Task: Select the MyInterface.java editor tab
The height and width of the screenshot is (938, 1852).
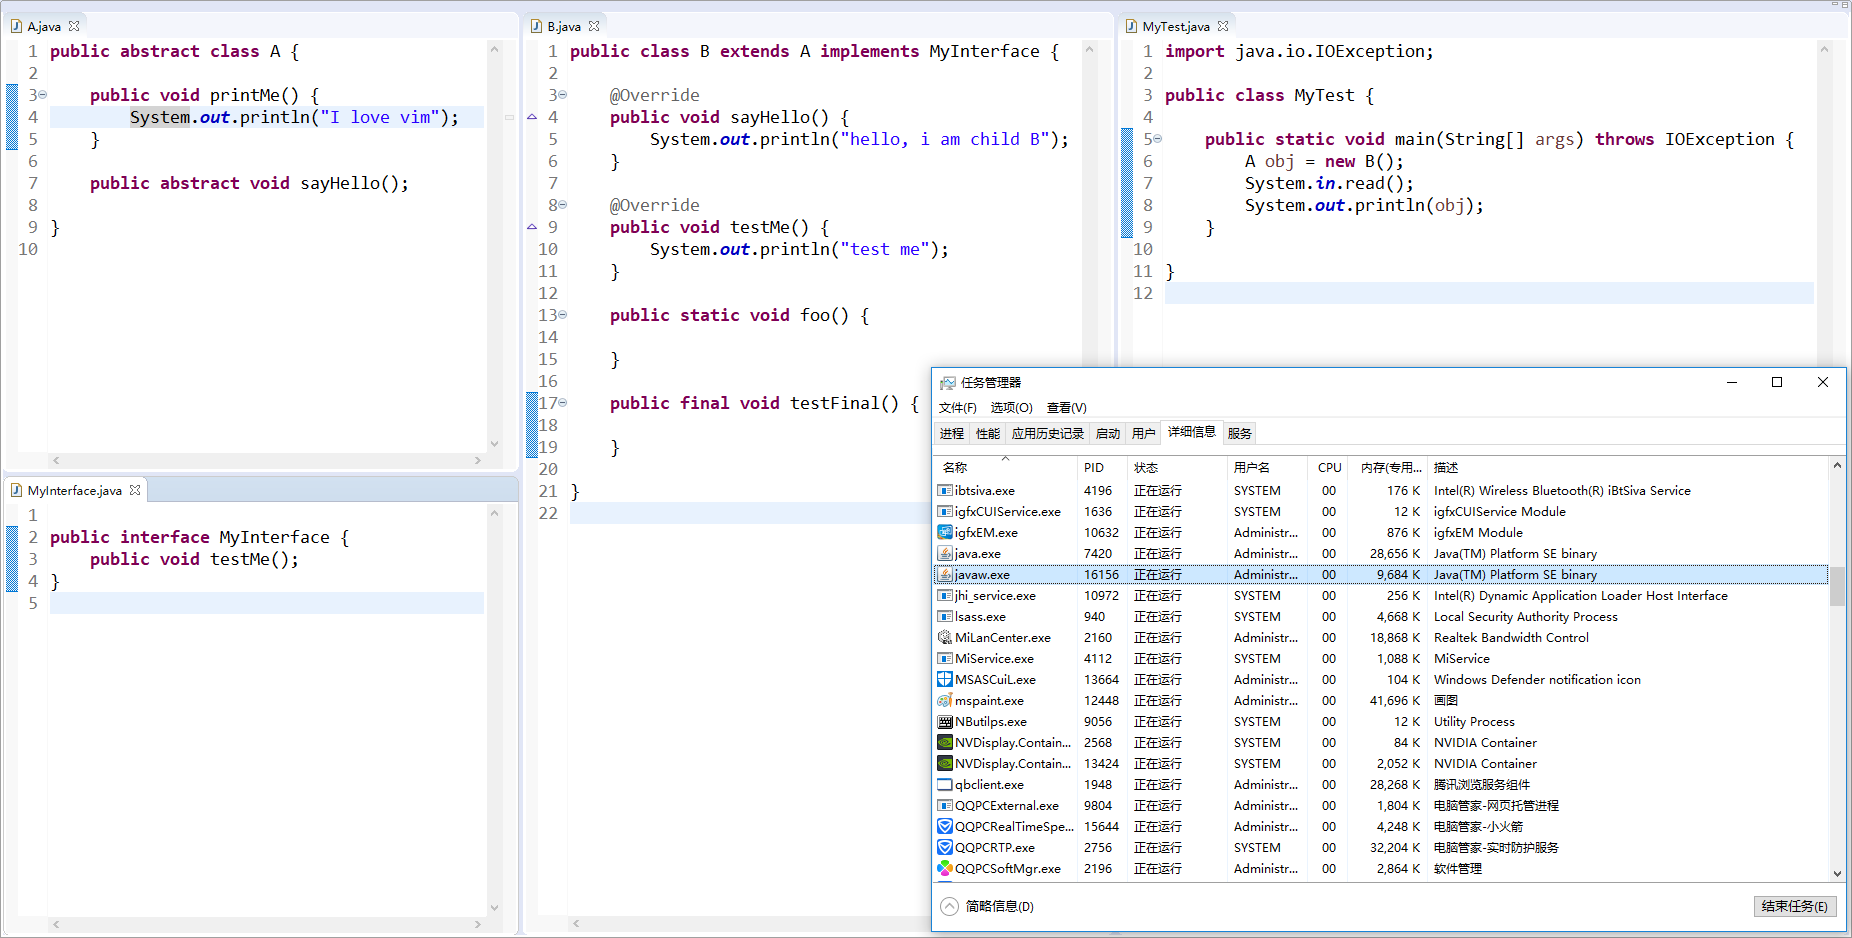Action: [75, 490]
